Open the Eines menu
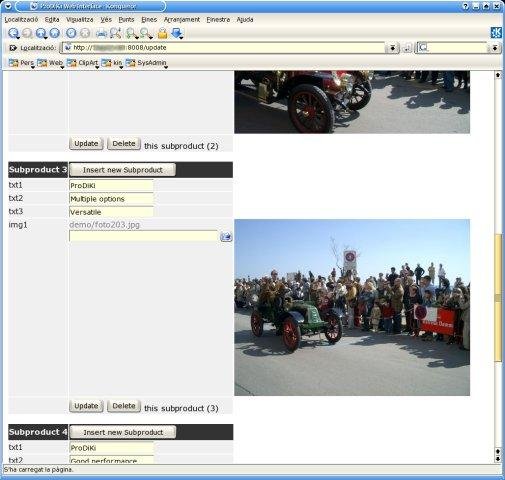 coord(149,20)
